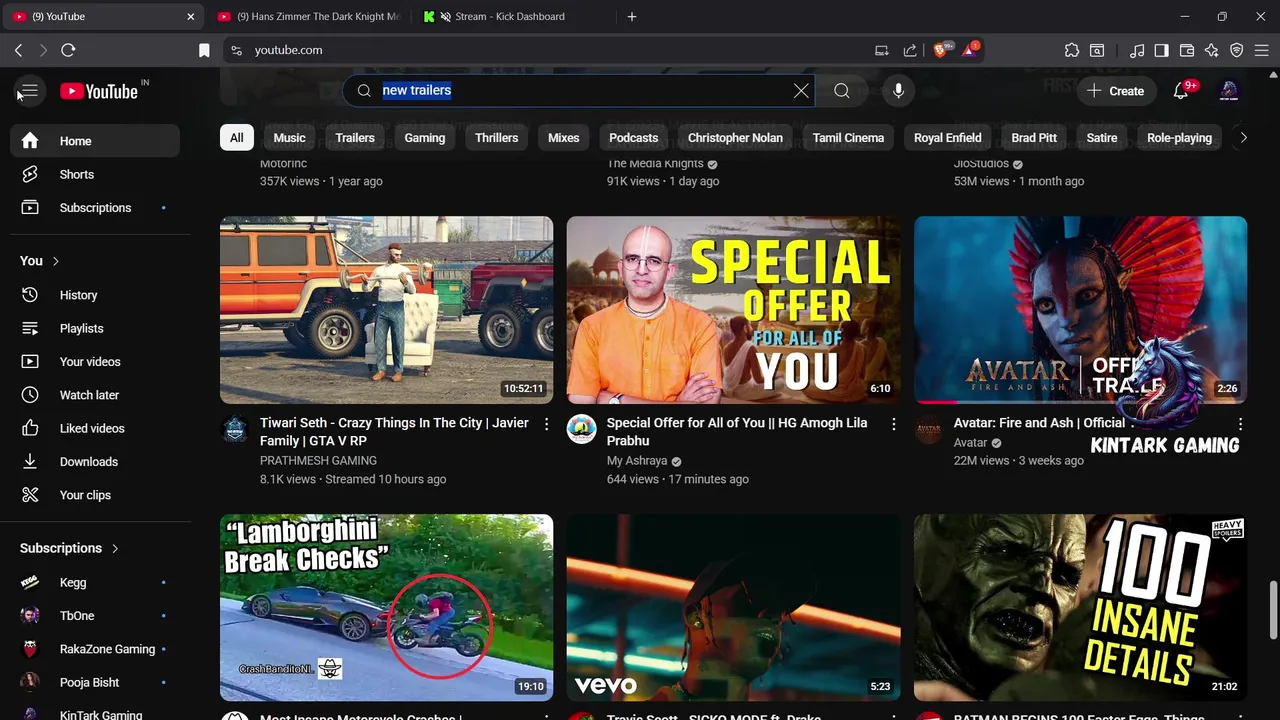Open Special Offer video thumbnail
This screenshot has width=1280, height=720.
coord(733,310)
